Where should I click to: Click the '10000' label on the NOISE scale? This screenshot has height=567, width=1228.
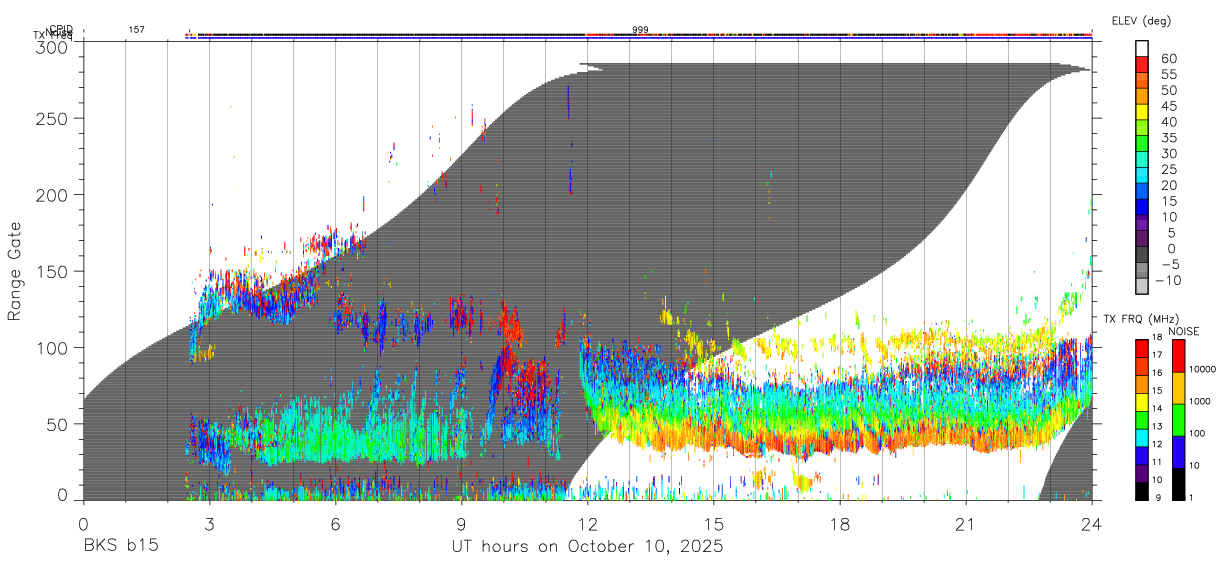click(x=1201, y=370)
